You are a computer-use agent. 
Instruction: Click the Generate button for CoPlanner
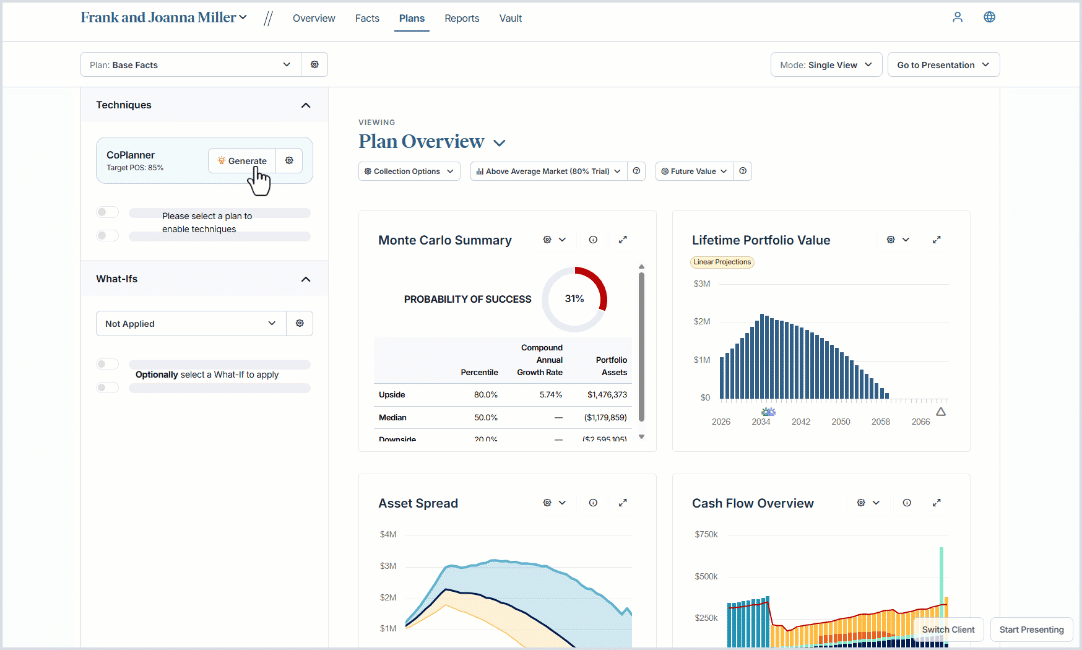point(241,160)
